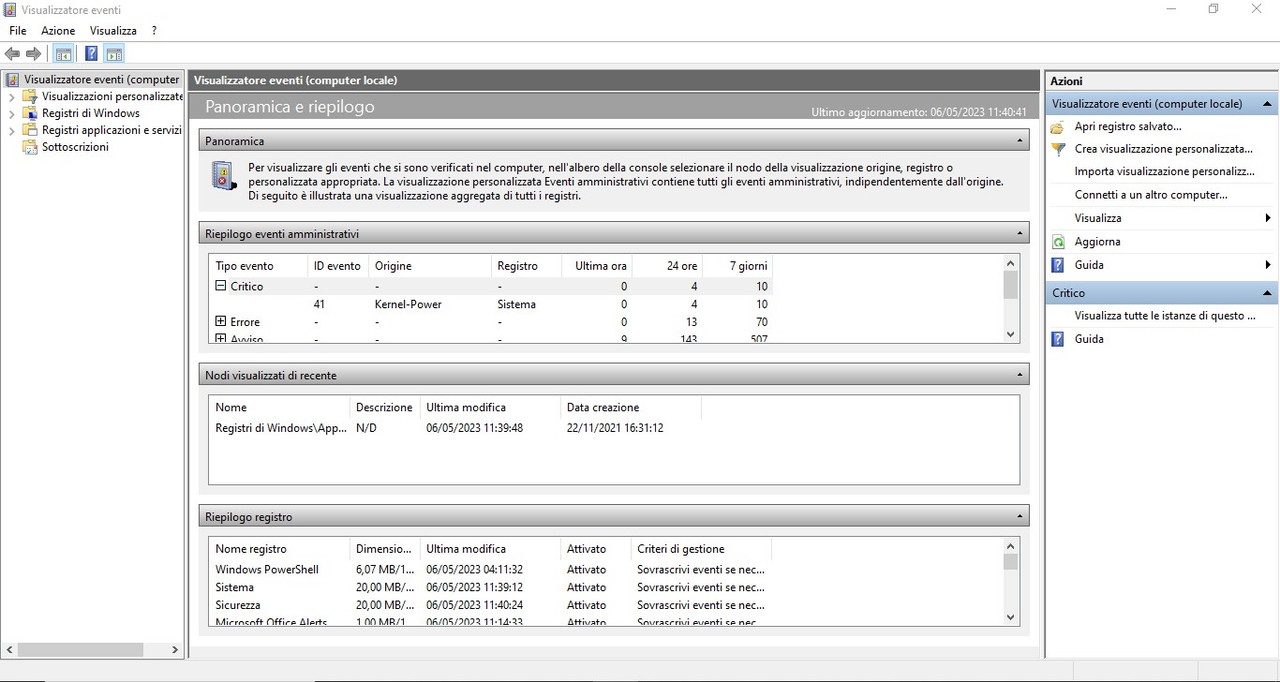Collapse Riepilogo eventi amministrativi section
The height and width of the screenshot is (682, 1280).
(1021, 233)
